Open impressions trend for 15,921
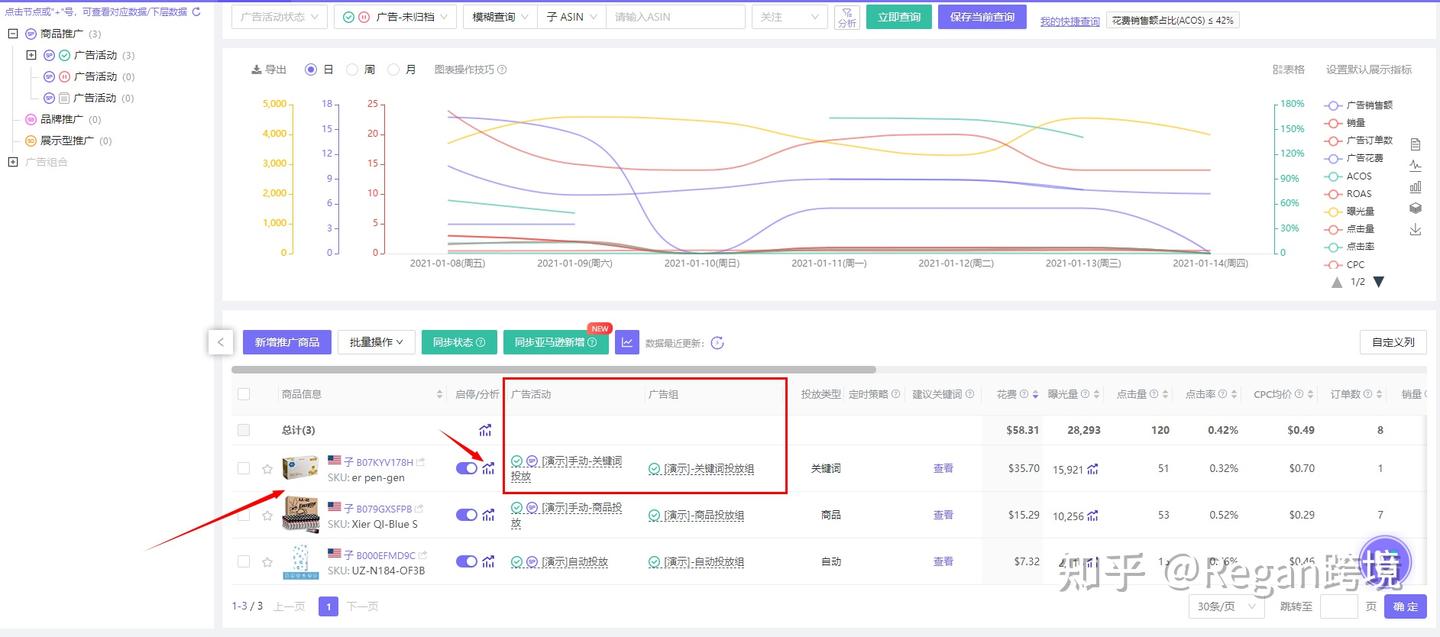 [x=1093, y=468]
